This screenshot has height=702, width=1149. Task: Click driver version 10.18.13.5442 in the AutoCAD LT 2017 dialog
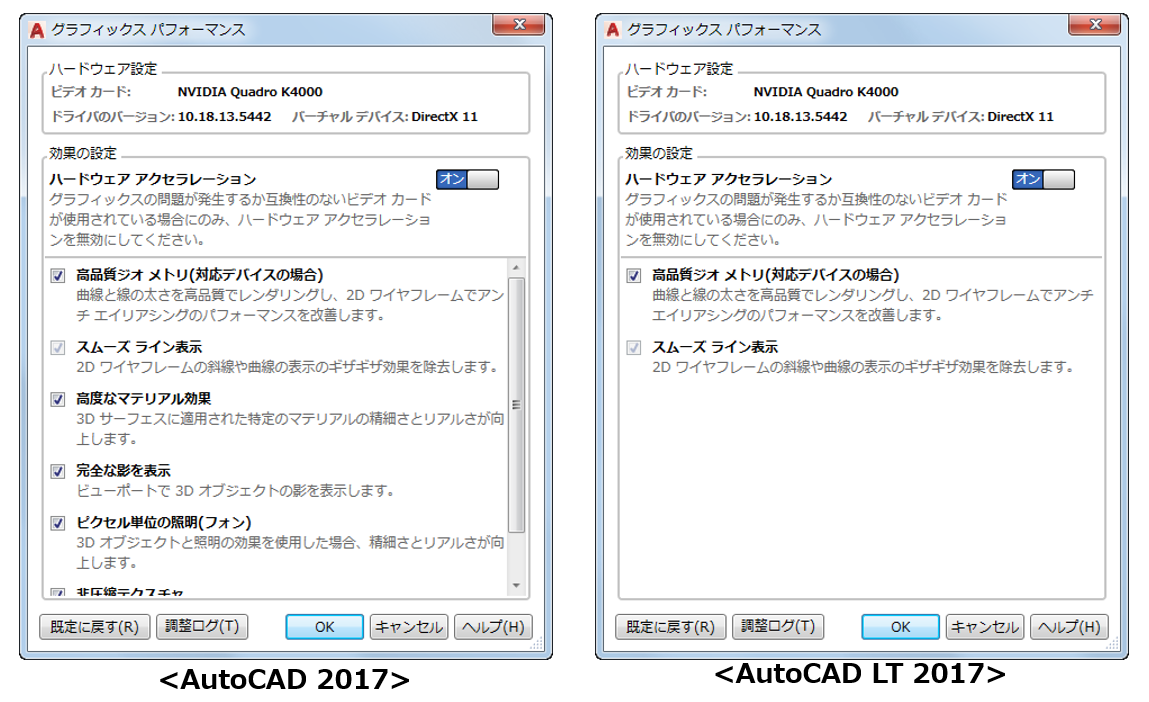[x=800, y=117]
